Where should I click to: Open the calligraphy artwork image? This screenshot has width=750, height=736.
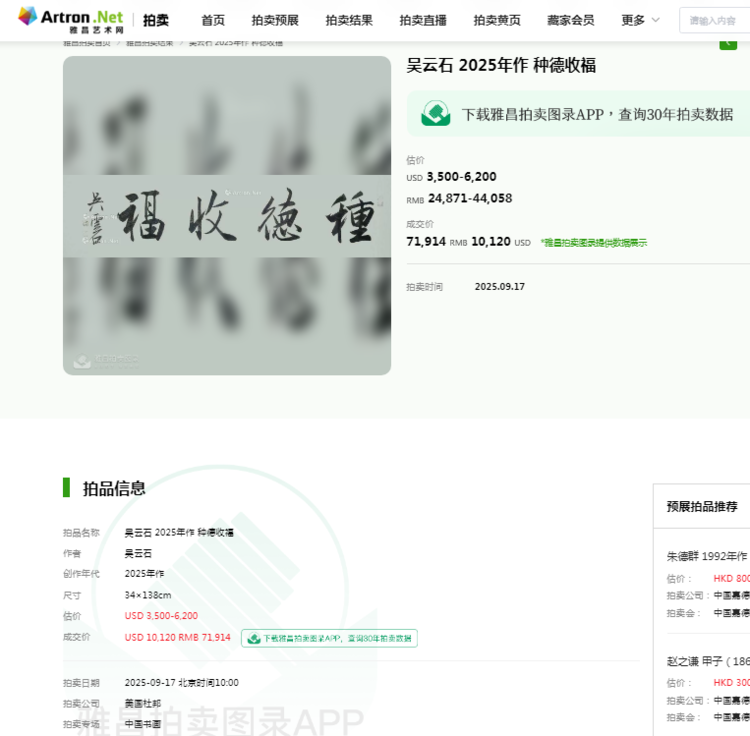click(x=227, y=215)
